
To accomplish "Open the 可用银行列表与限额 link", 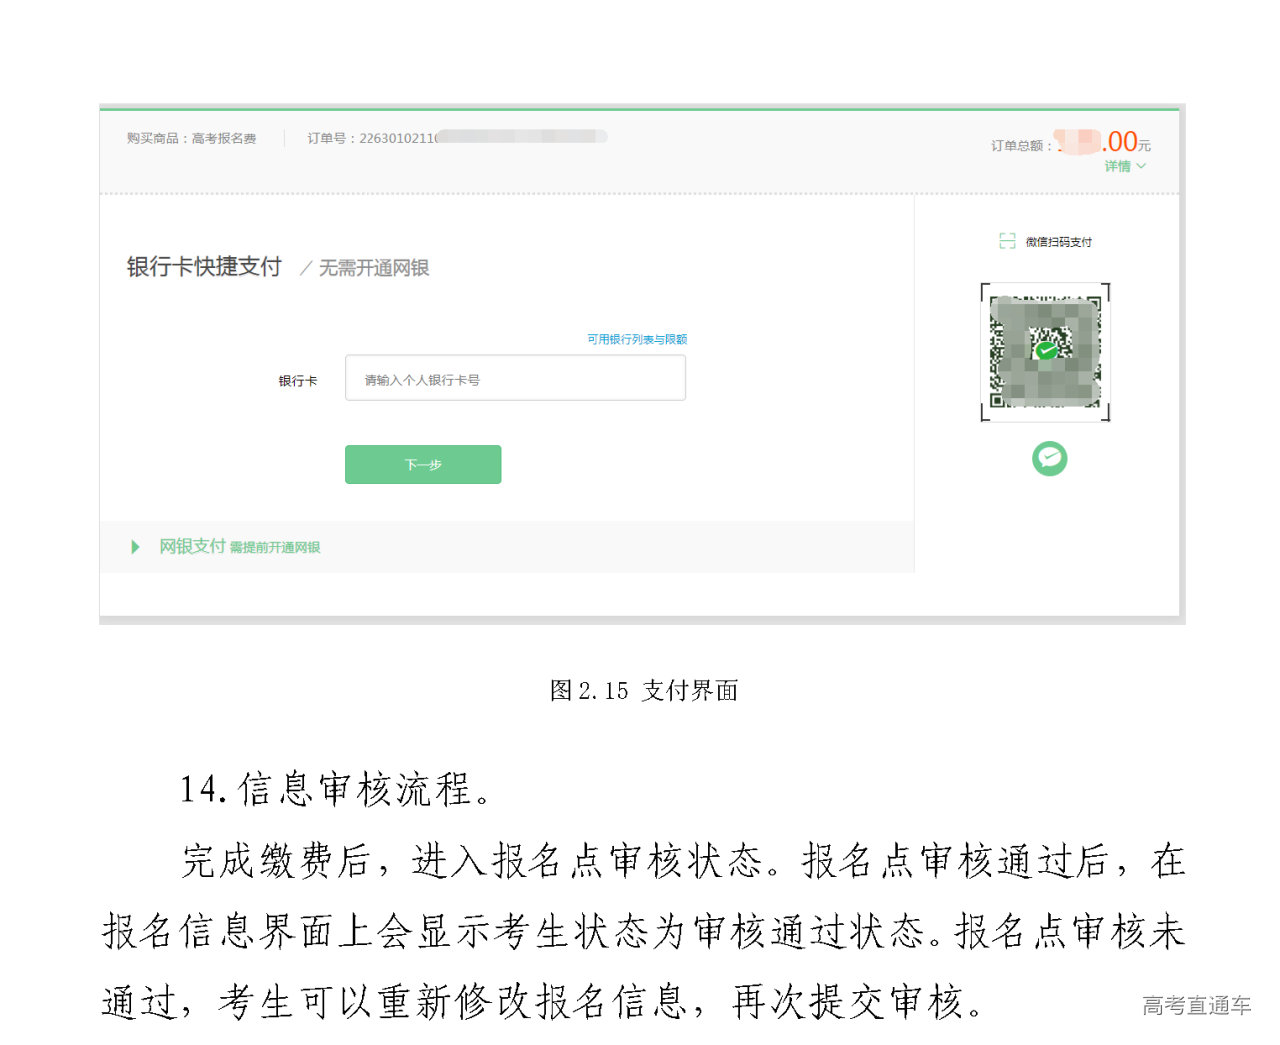I will coord(636,339).
